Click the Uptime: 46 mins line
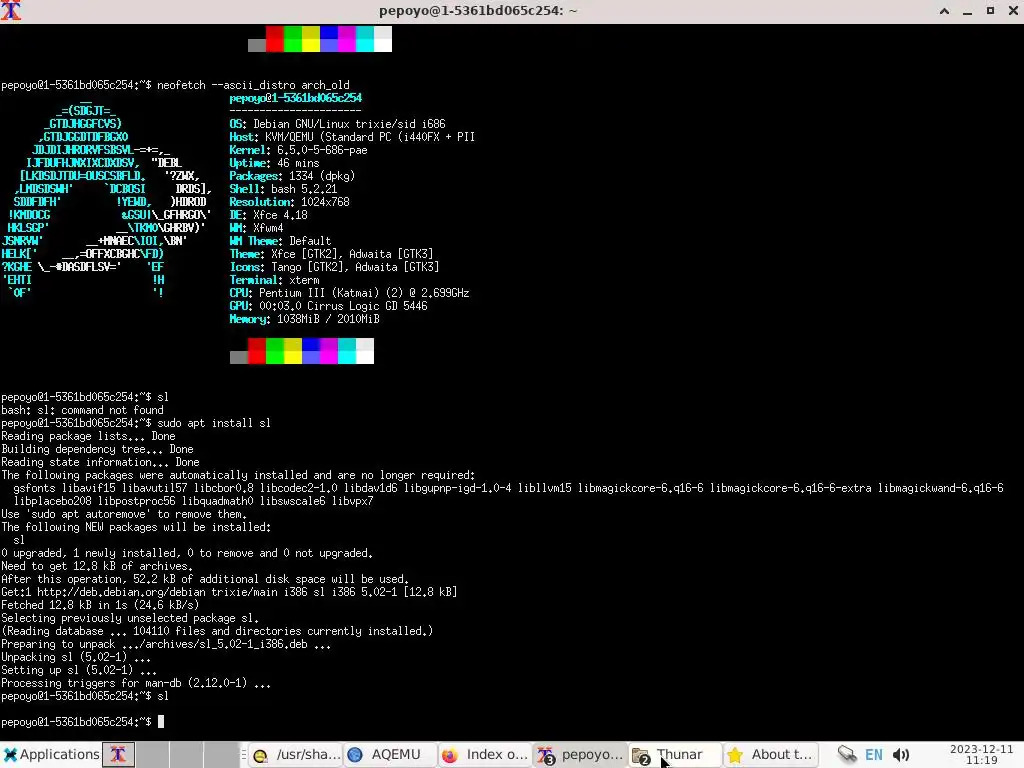The height and width of the screenshot is (768, 1024). (274, 163)
